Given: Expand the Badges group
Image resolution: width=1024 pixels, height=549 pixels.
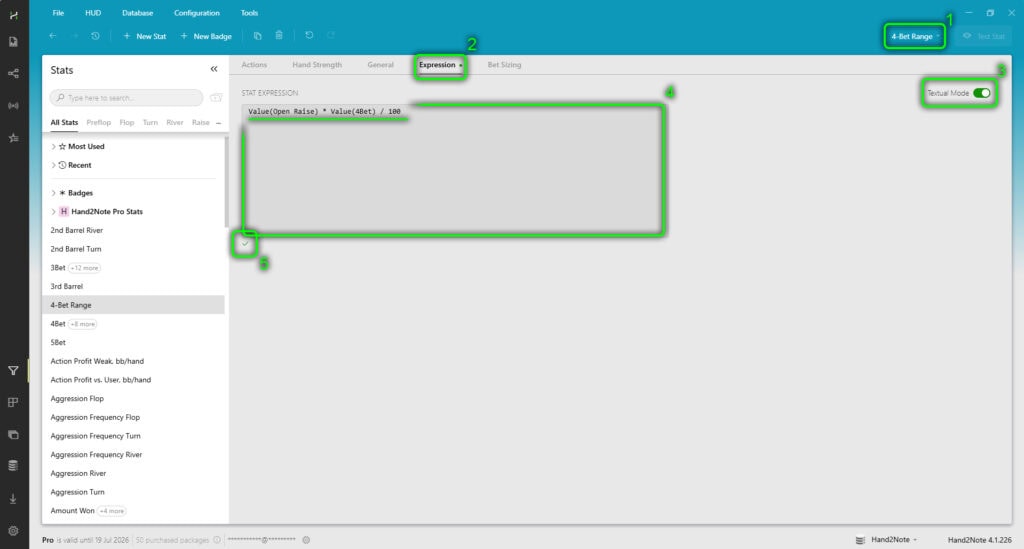Looking at the screenshot, I should point(53,193).
